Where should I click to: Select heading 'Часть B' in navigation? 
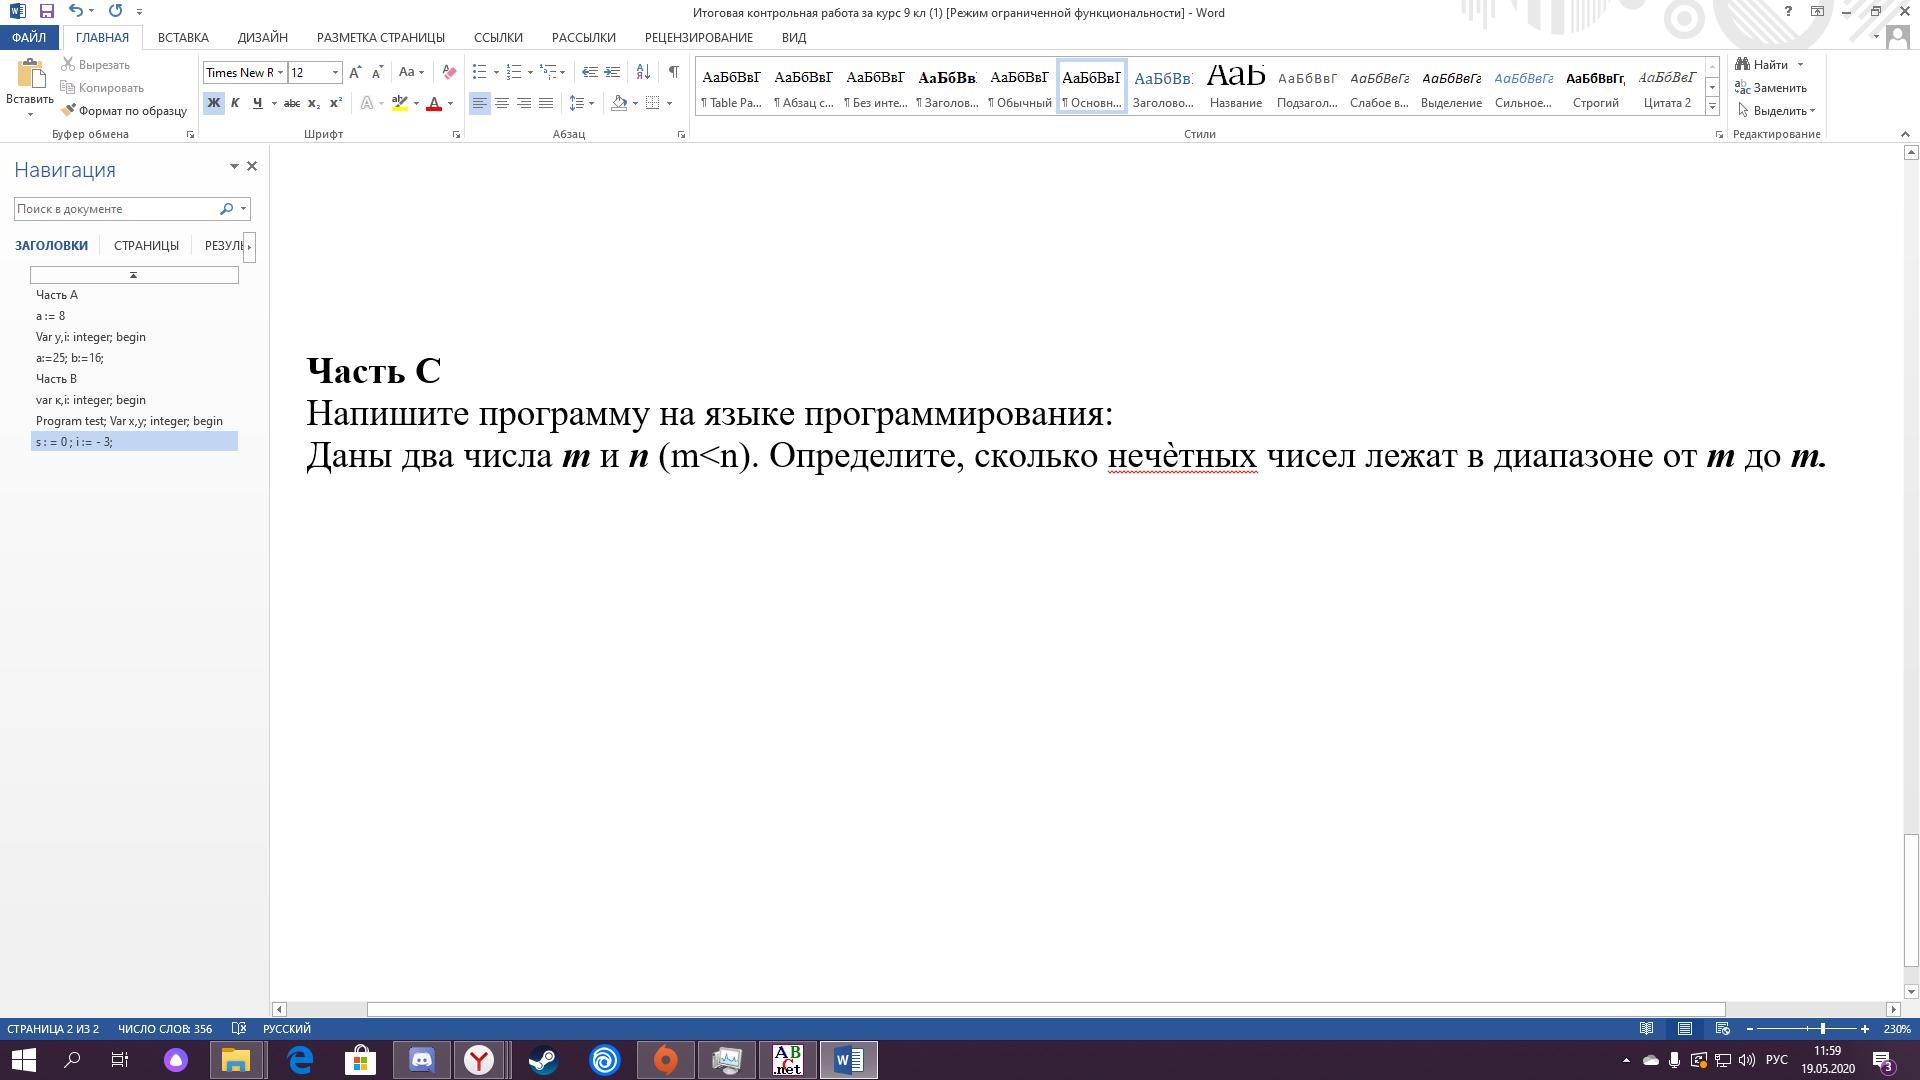pos(57,379)
